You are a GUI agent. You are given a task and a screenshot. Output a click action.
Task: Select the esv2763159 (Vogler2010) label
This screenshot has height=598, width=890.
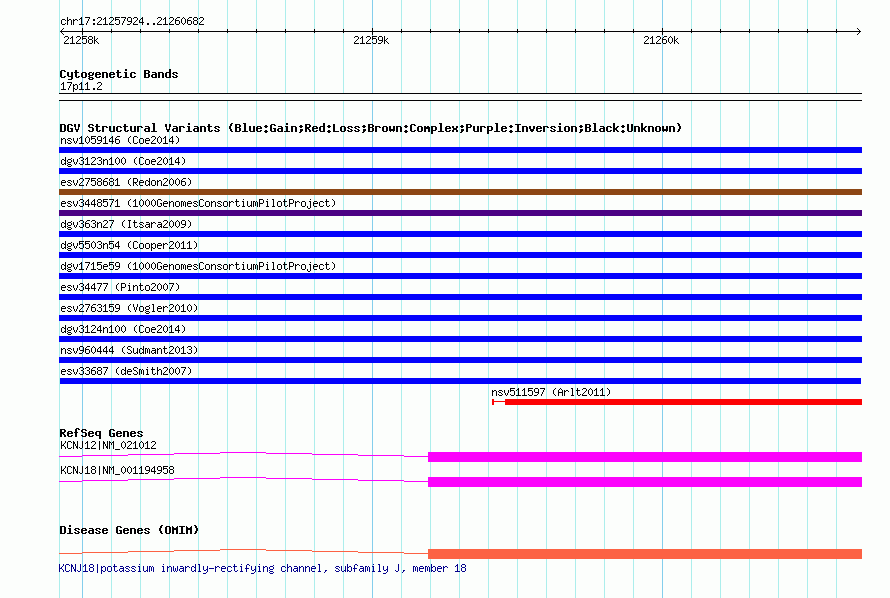coord(129,308)
